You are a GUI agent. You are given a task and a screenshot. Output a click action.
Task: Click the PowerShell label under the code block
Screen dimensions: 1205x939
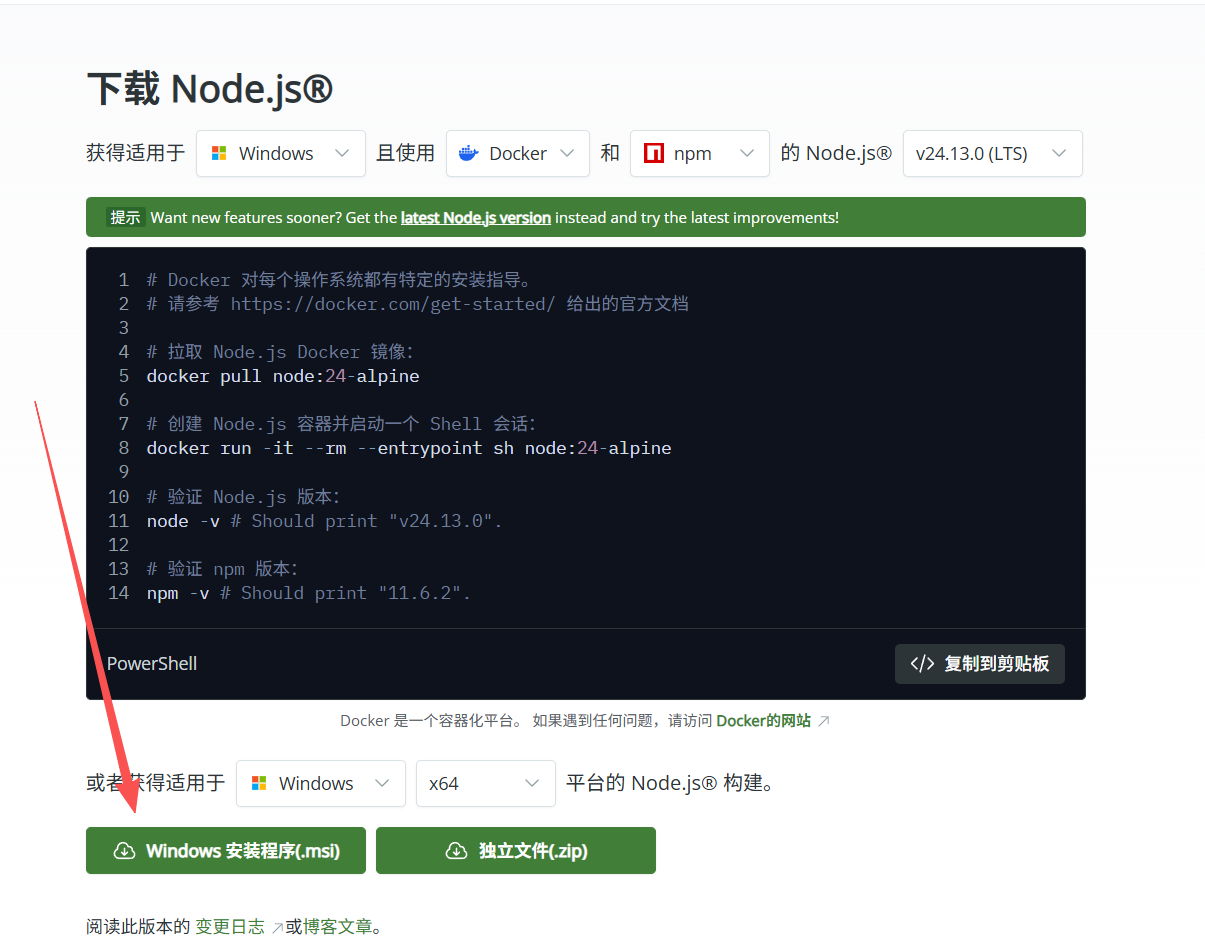[152, 664]
